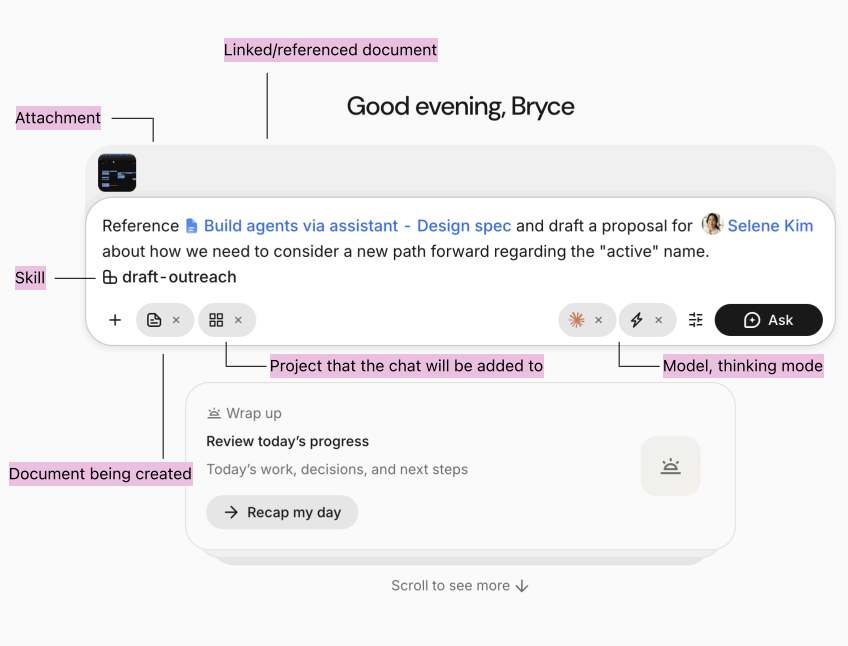Click the orange starburst model icon
The height and width of the screenshot is (646, 848).
point(577,320)
